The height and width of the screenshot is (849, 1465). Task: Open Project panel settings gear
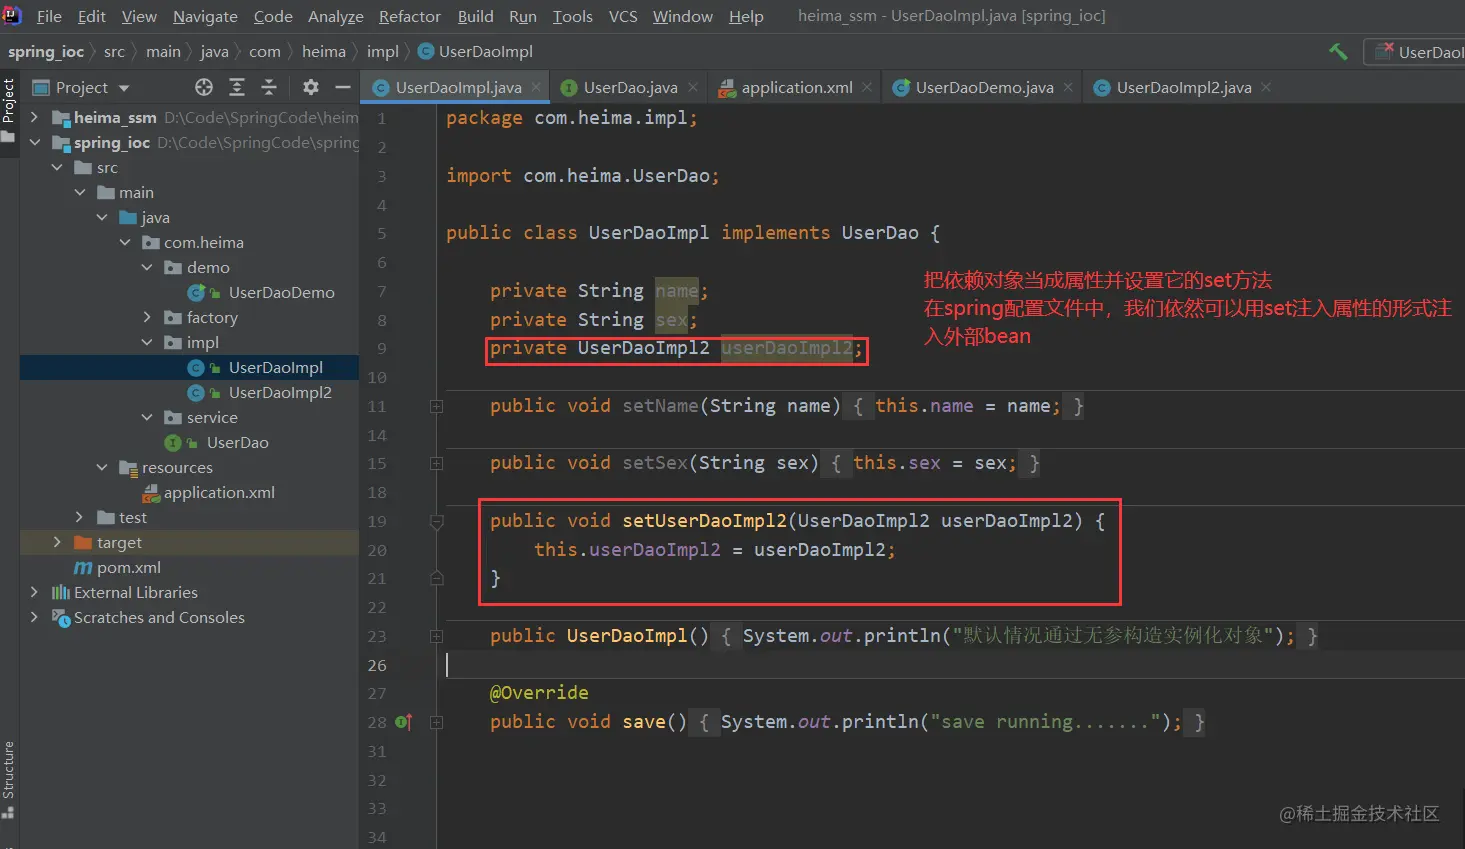click(x=311, y=87)
